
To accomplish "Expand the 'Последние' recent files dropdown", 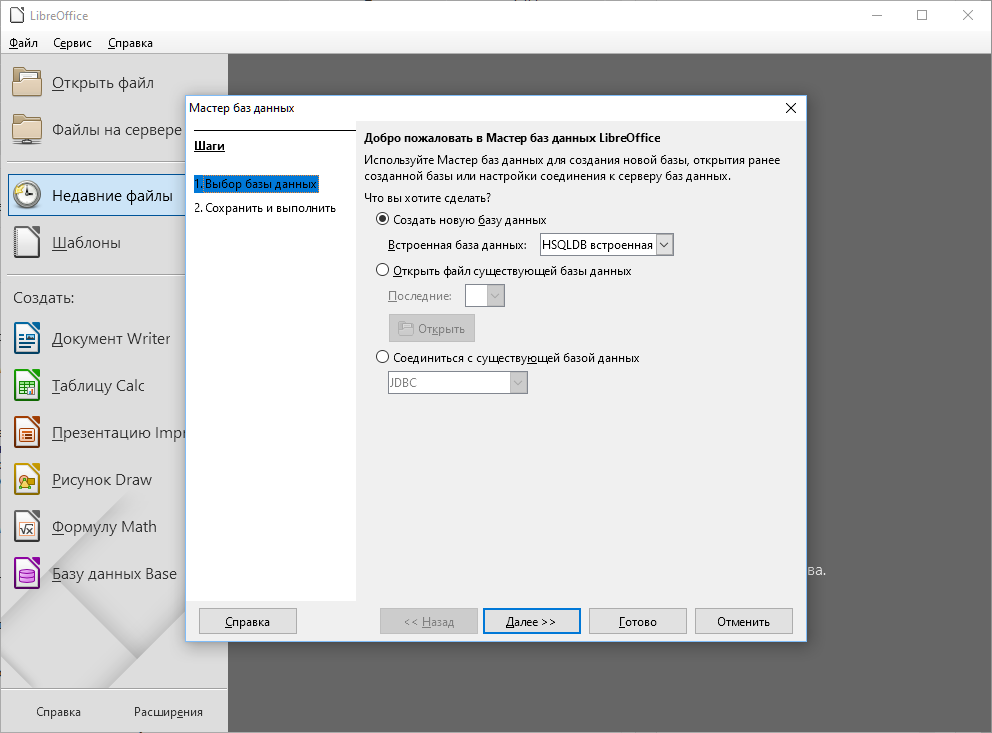I will [x=495, y=296].
